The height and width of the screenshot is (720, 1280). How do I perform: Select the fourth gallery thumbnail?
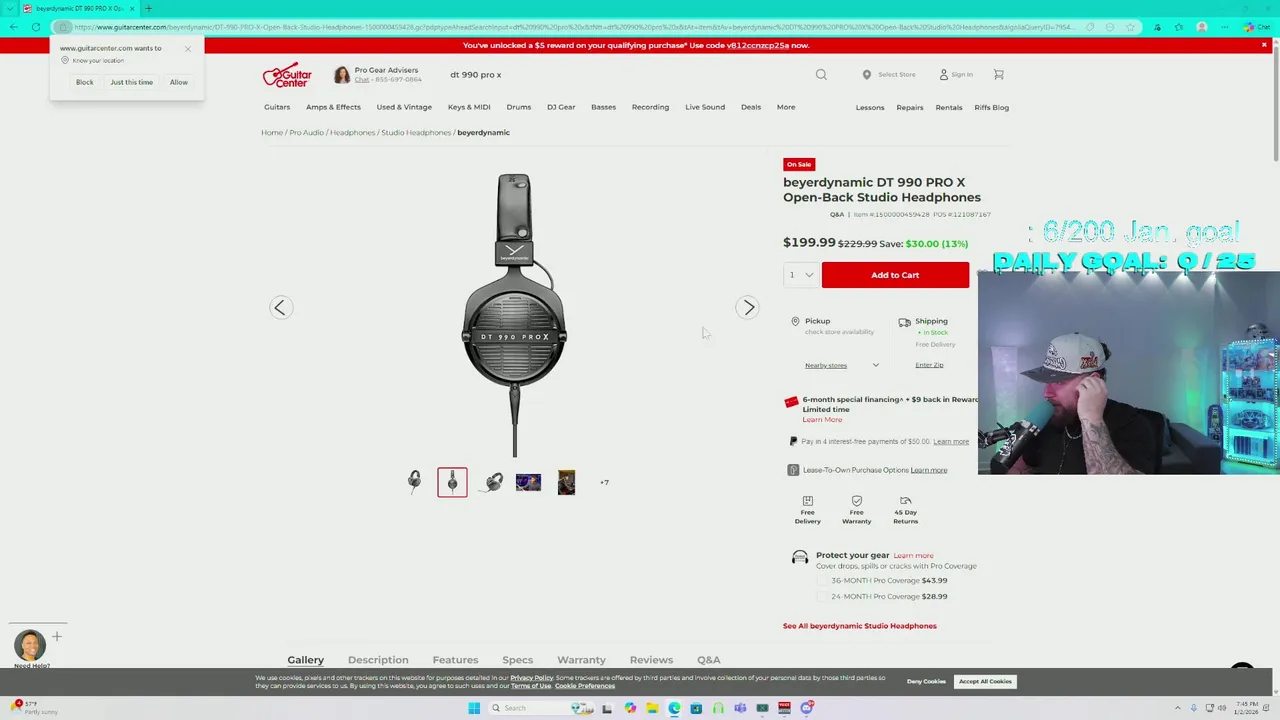click(528, 482)
